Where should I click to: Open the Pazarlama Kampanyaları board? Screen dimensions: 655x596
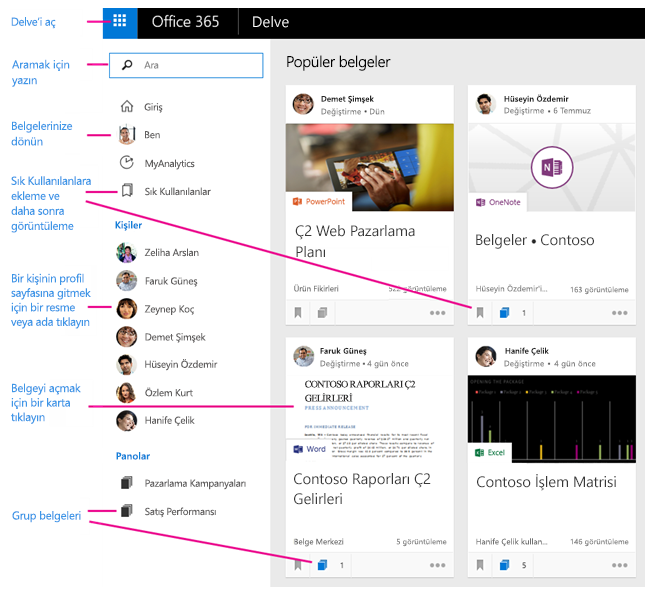pos(195,484)
